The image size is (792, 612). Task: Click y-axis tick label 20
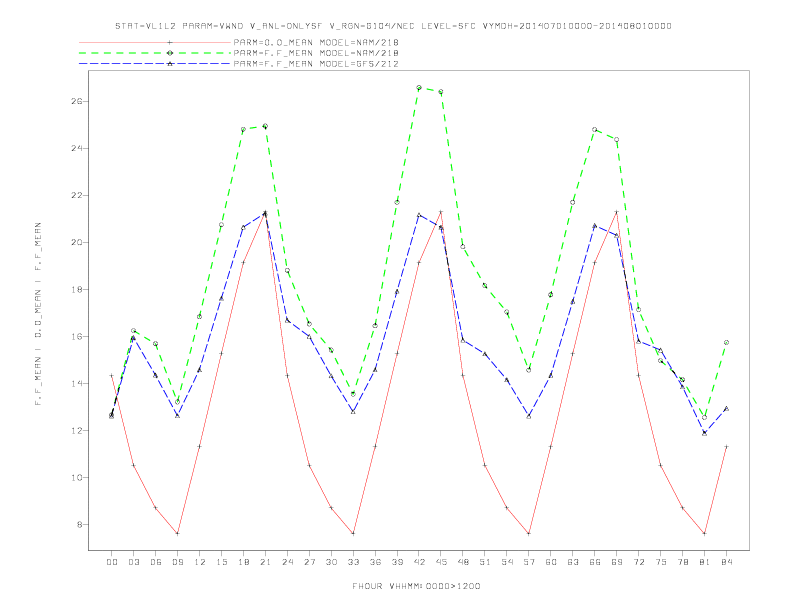tap(77, 242)
